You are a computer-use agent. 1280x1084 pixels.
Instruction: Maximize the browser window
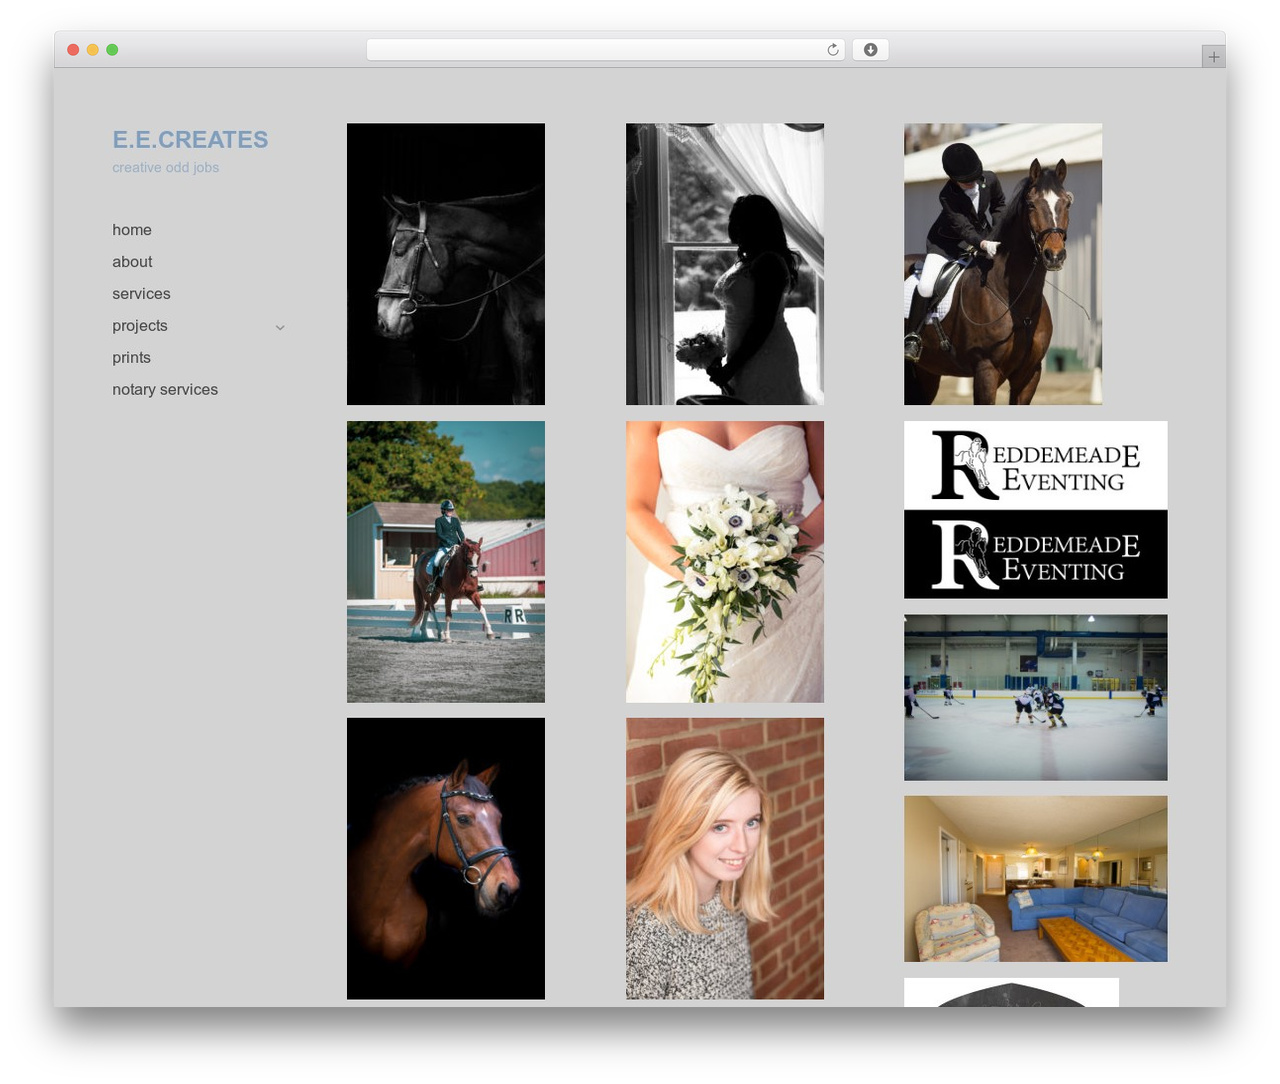coord(112,50)
